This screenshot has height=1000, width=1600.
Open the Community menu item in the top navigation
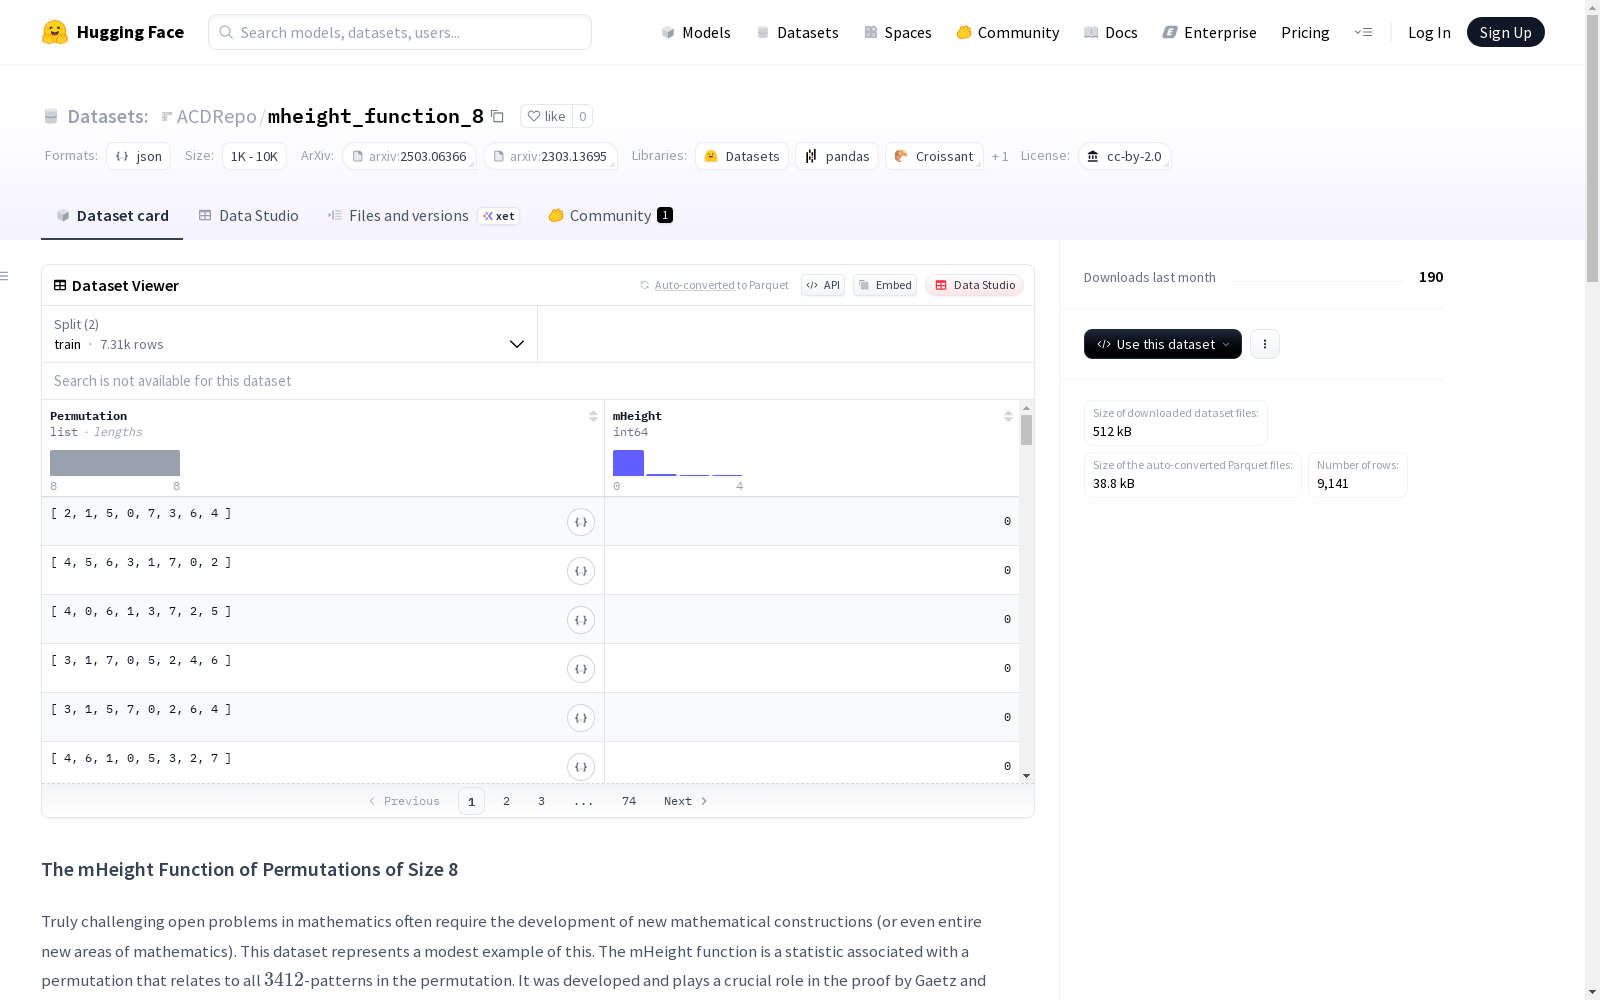1008,32
